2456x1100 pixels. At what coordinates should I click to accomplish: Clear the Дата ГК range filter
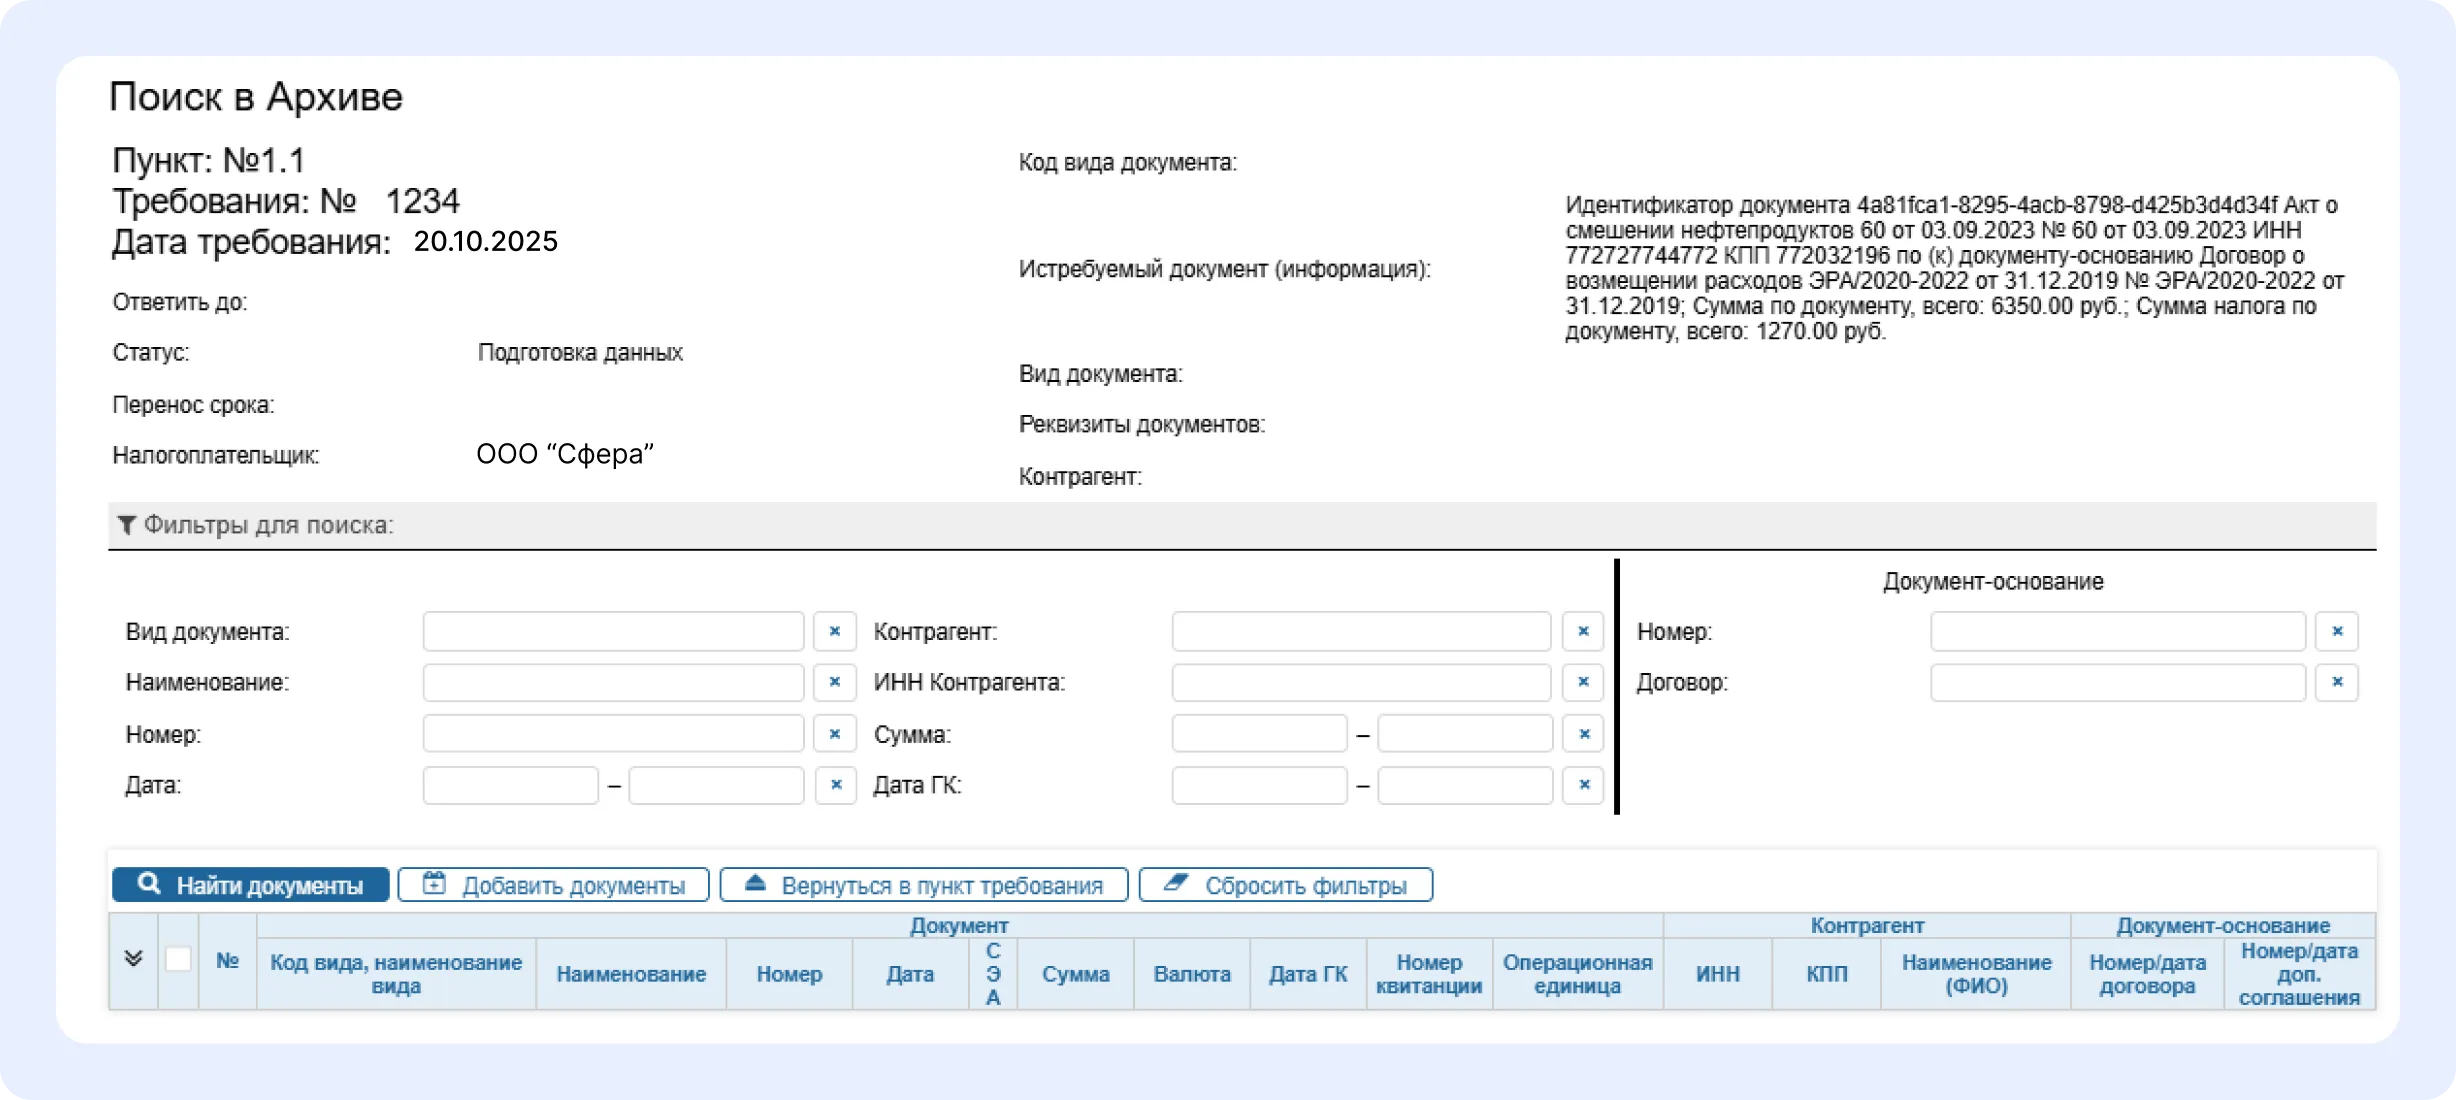click(1584, 785)
